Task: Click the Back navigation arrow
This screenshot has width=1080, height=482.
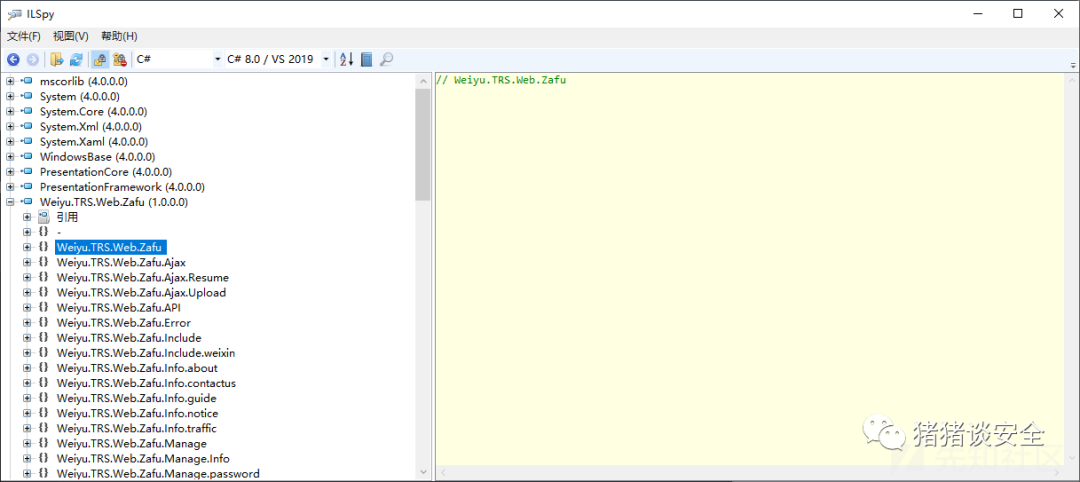Action: point(12,60)
